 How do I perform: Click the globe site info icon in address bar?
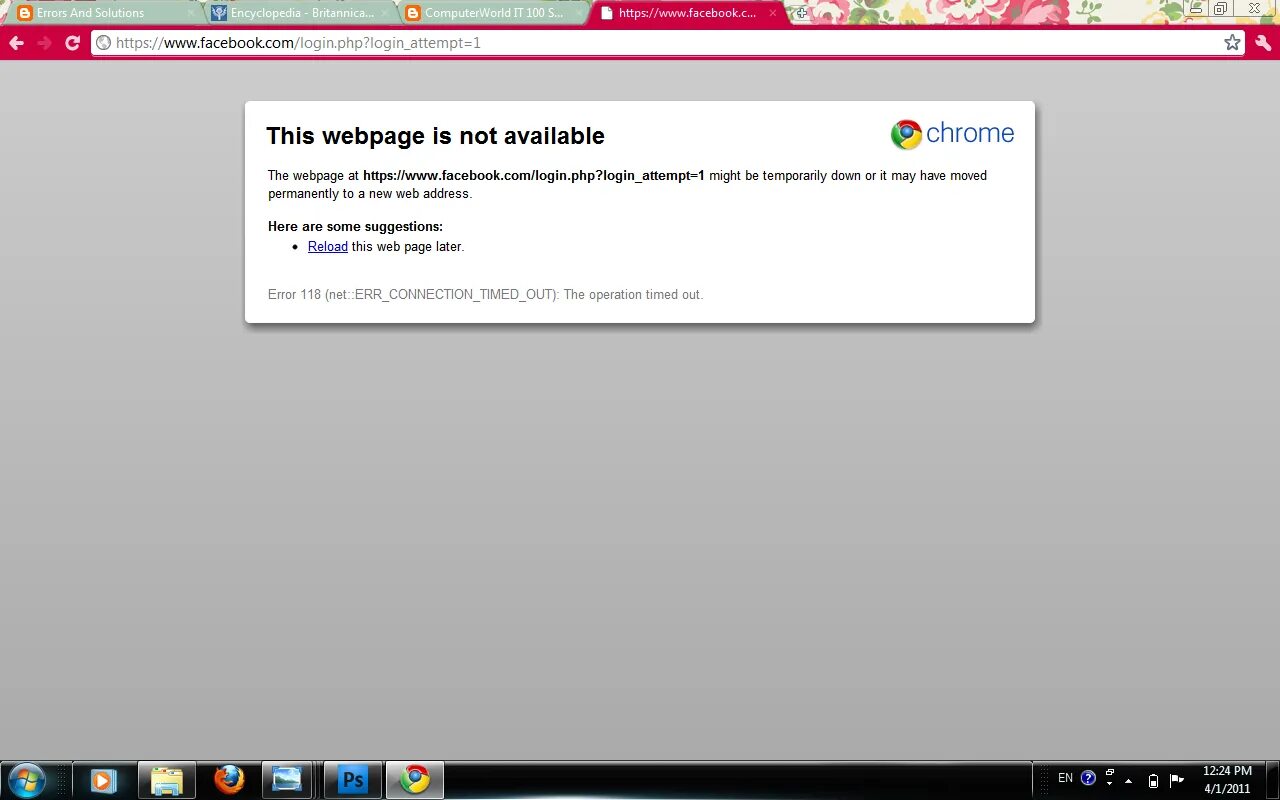[x=103, y=43]
